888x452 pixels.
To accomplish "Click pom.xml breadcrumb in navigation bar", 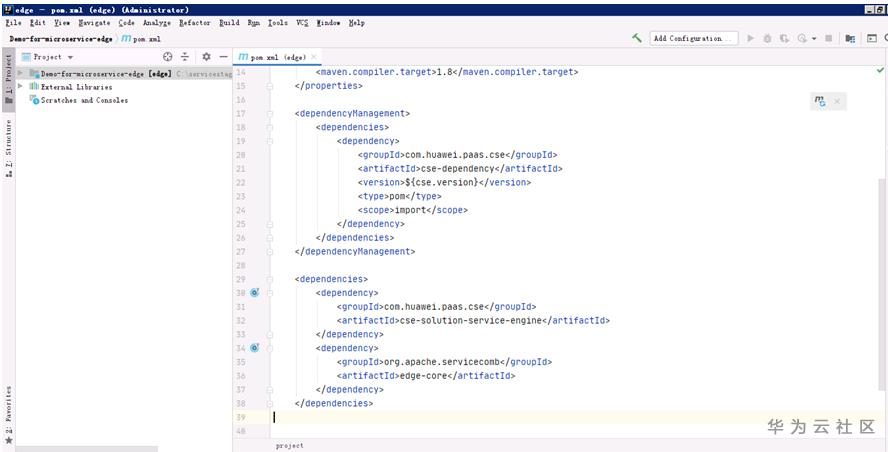I will coord(142,39).
